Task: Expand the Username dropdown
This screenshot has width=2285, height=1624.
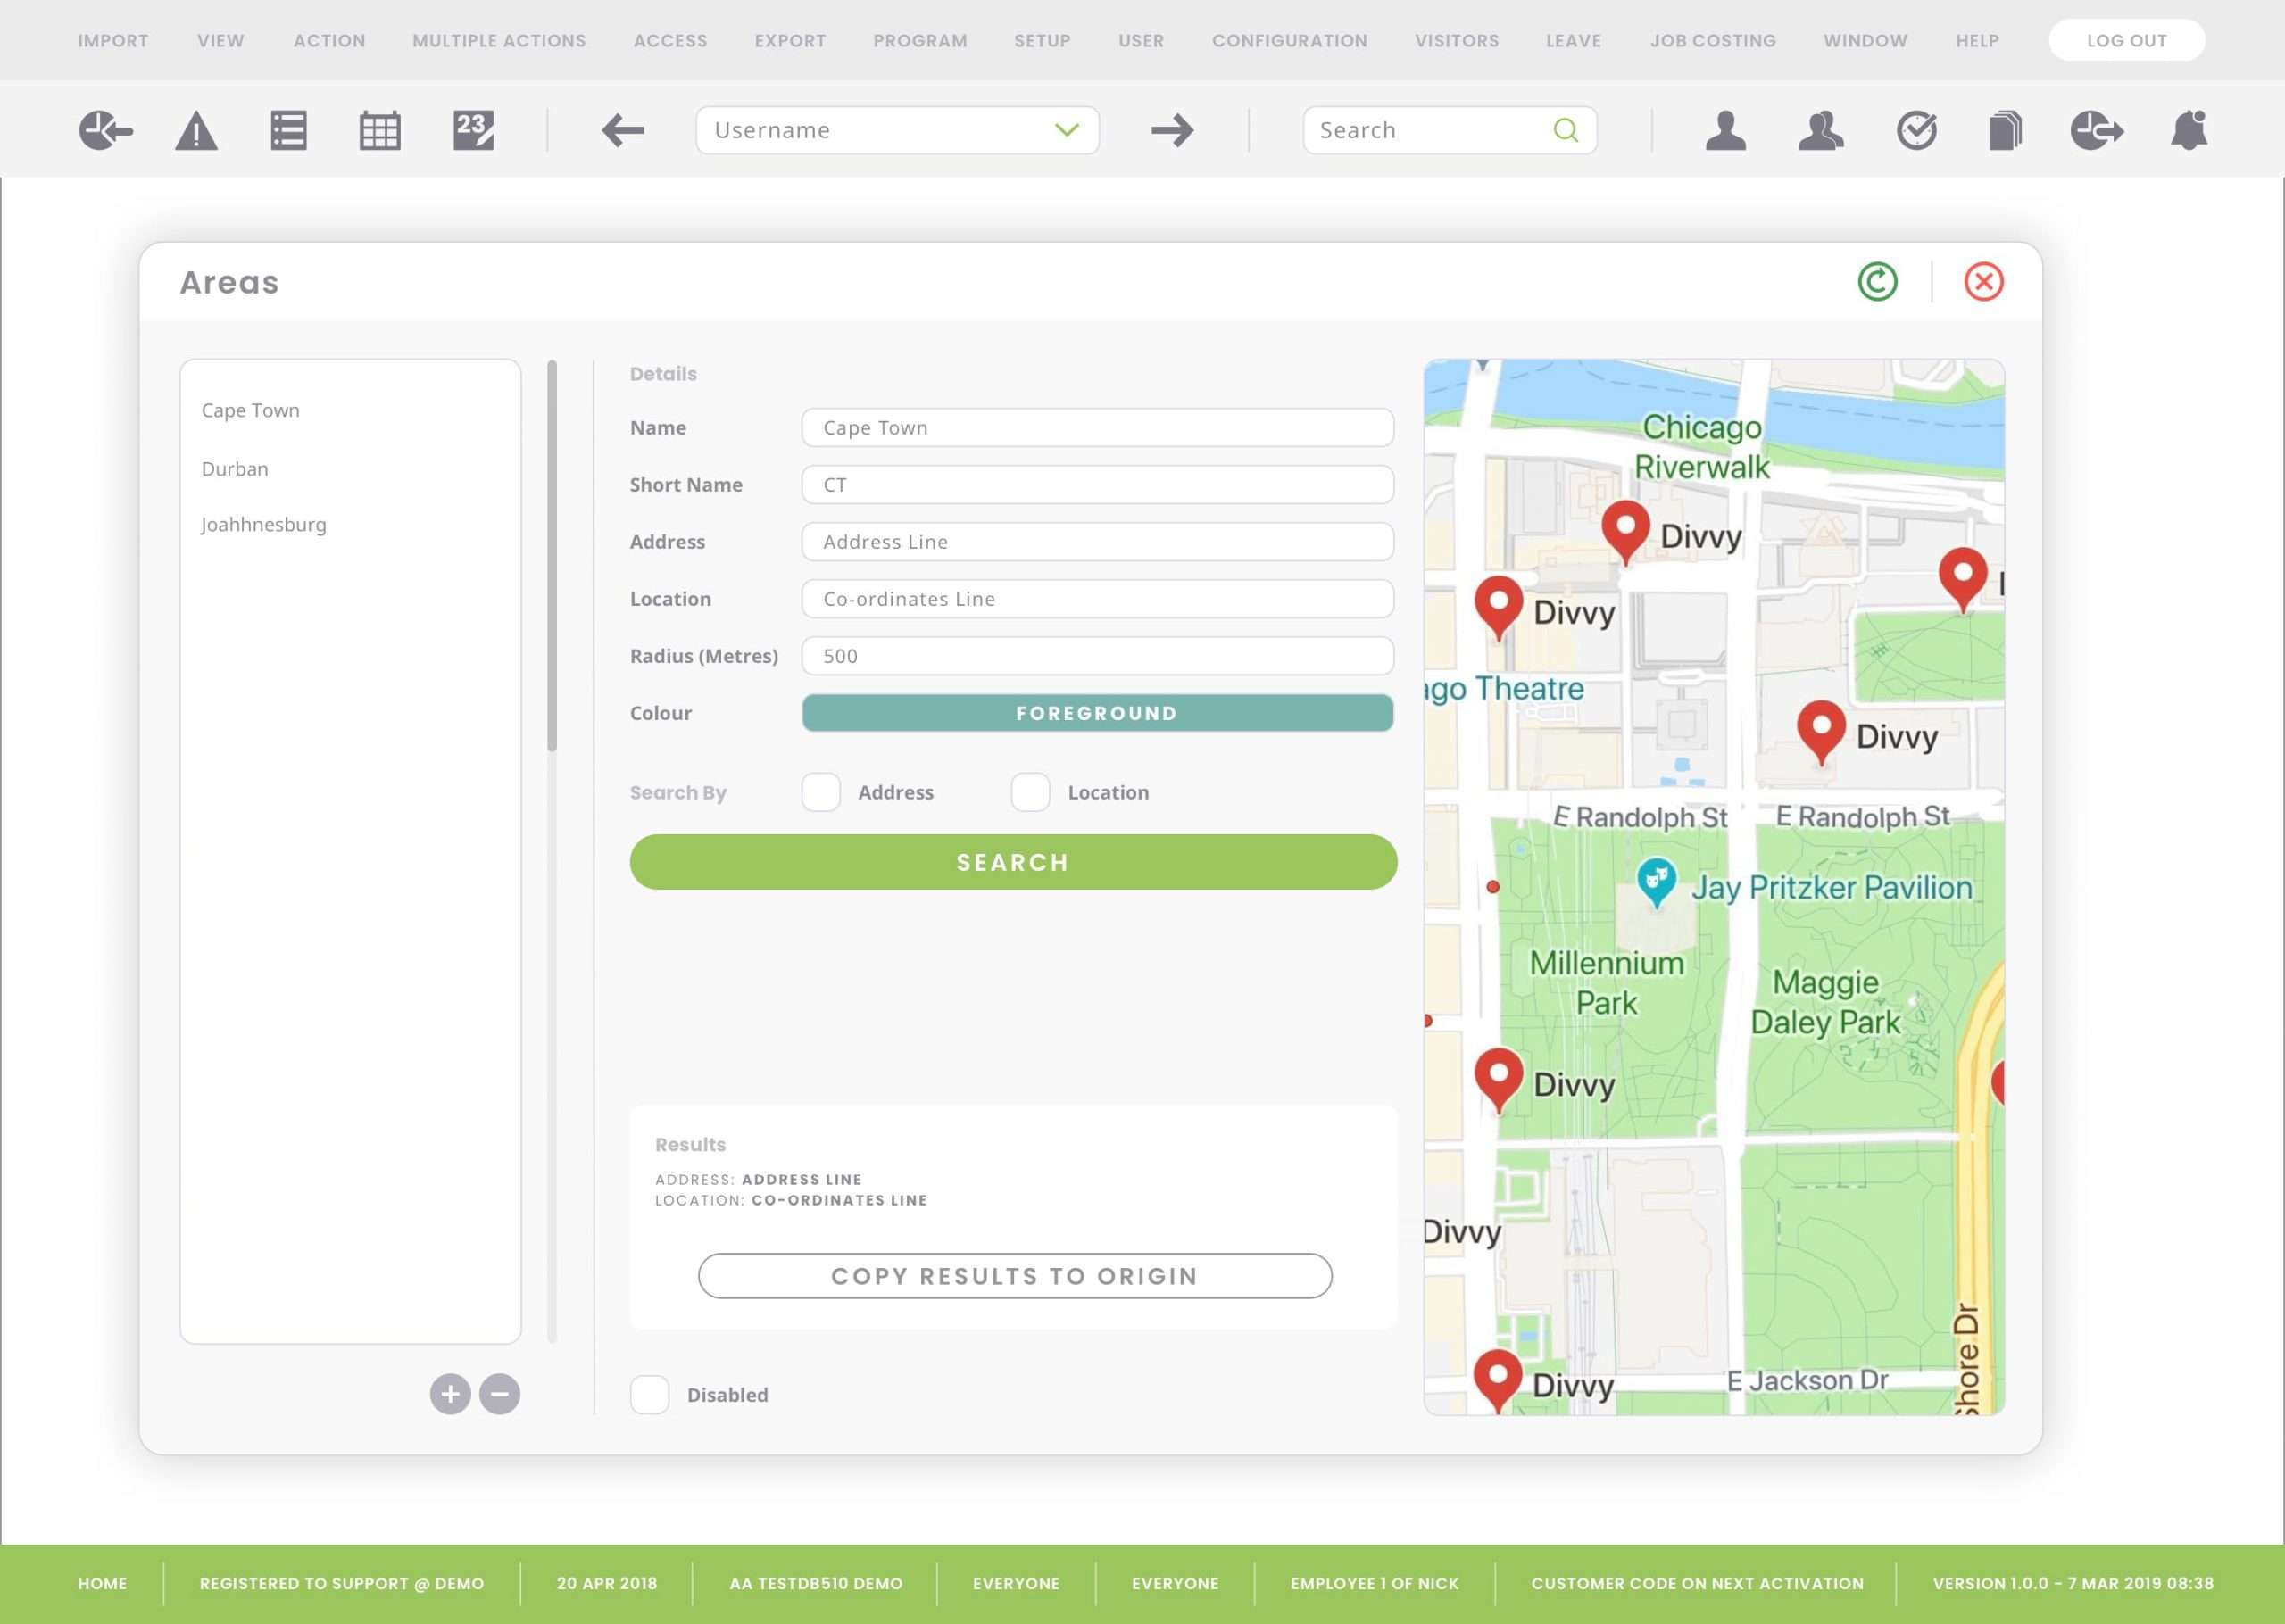Action: click(1067, 130)
